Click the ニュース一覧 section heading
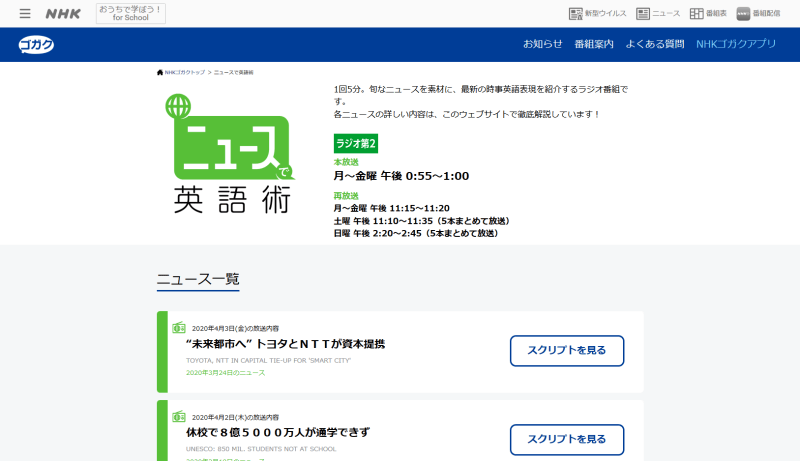800x461 pixels. click(x=198, y=279)
